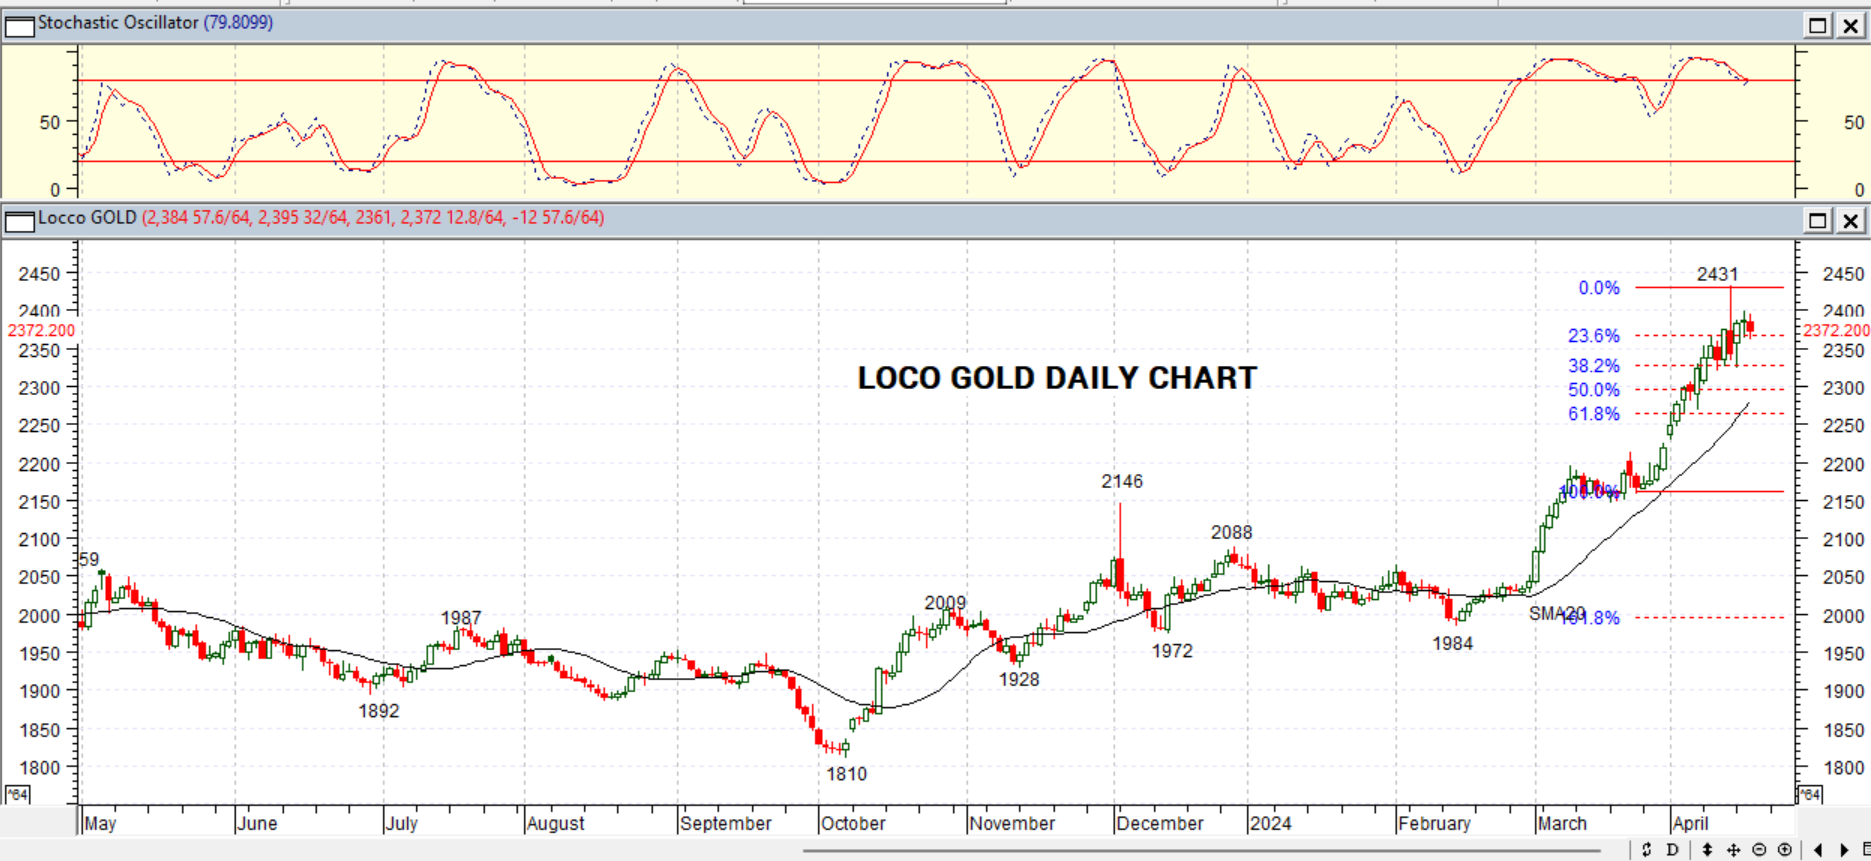1871x861 pixels.
Task: Click the April label on time axis
Action: click(1690, 824)
